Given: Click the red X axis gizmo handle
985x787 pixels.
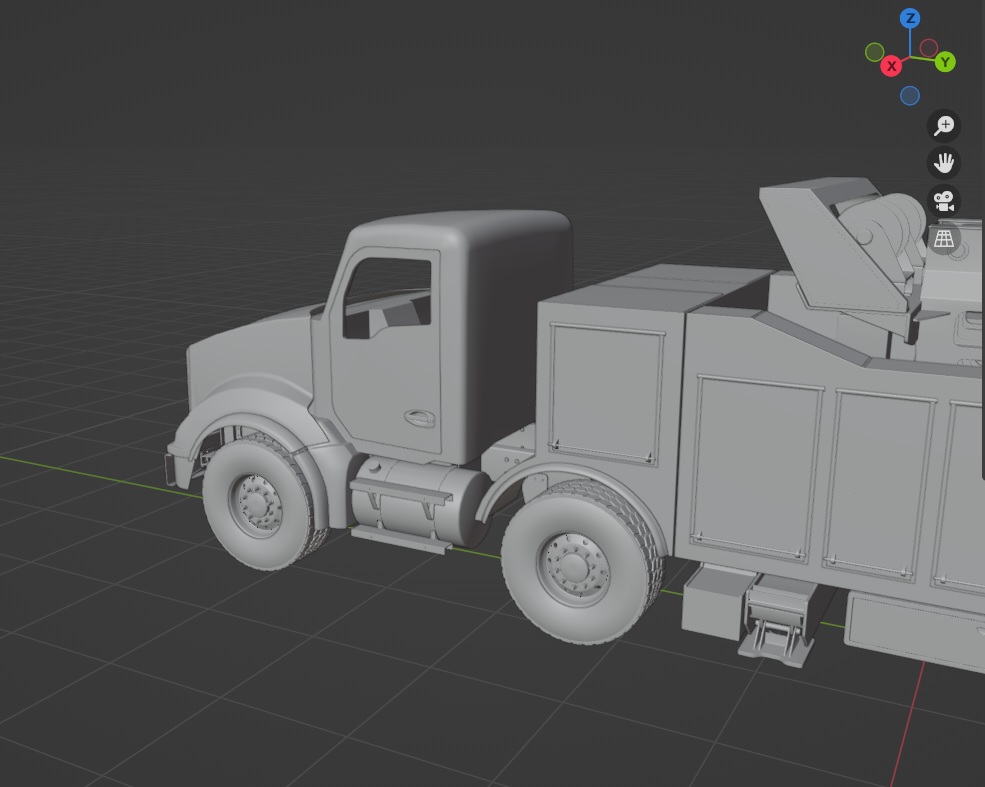Looking at the screenshot, I should [x=891, y=66].
